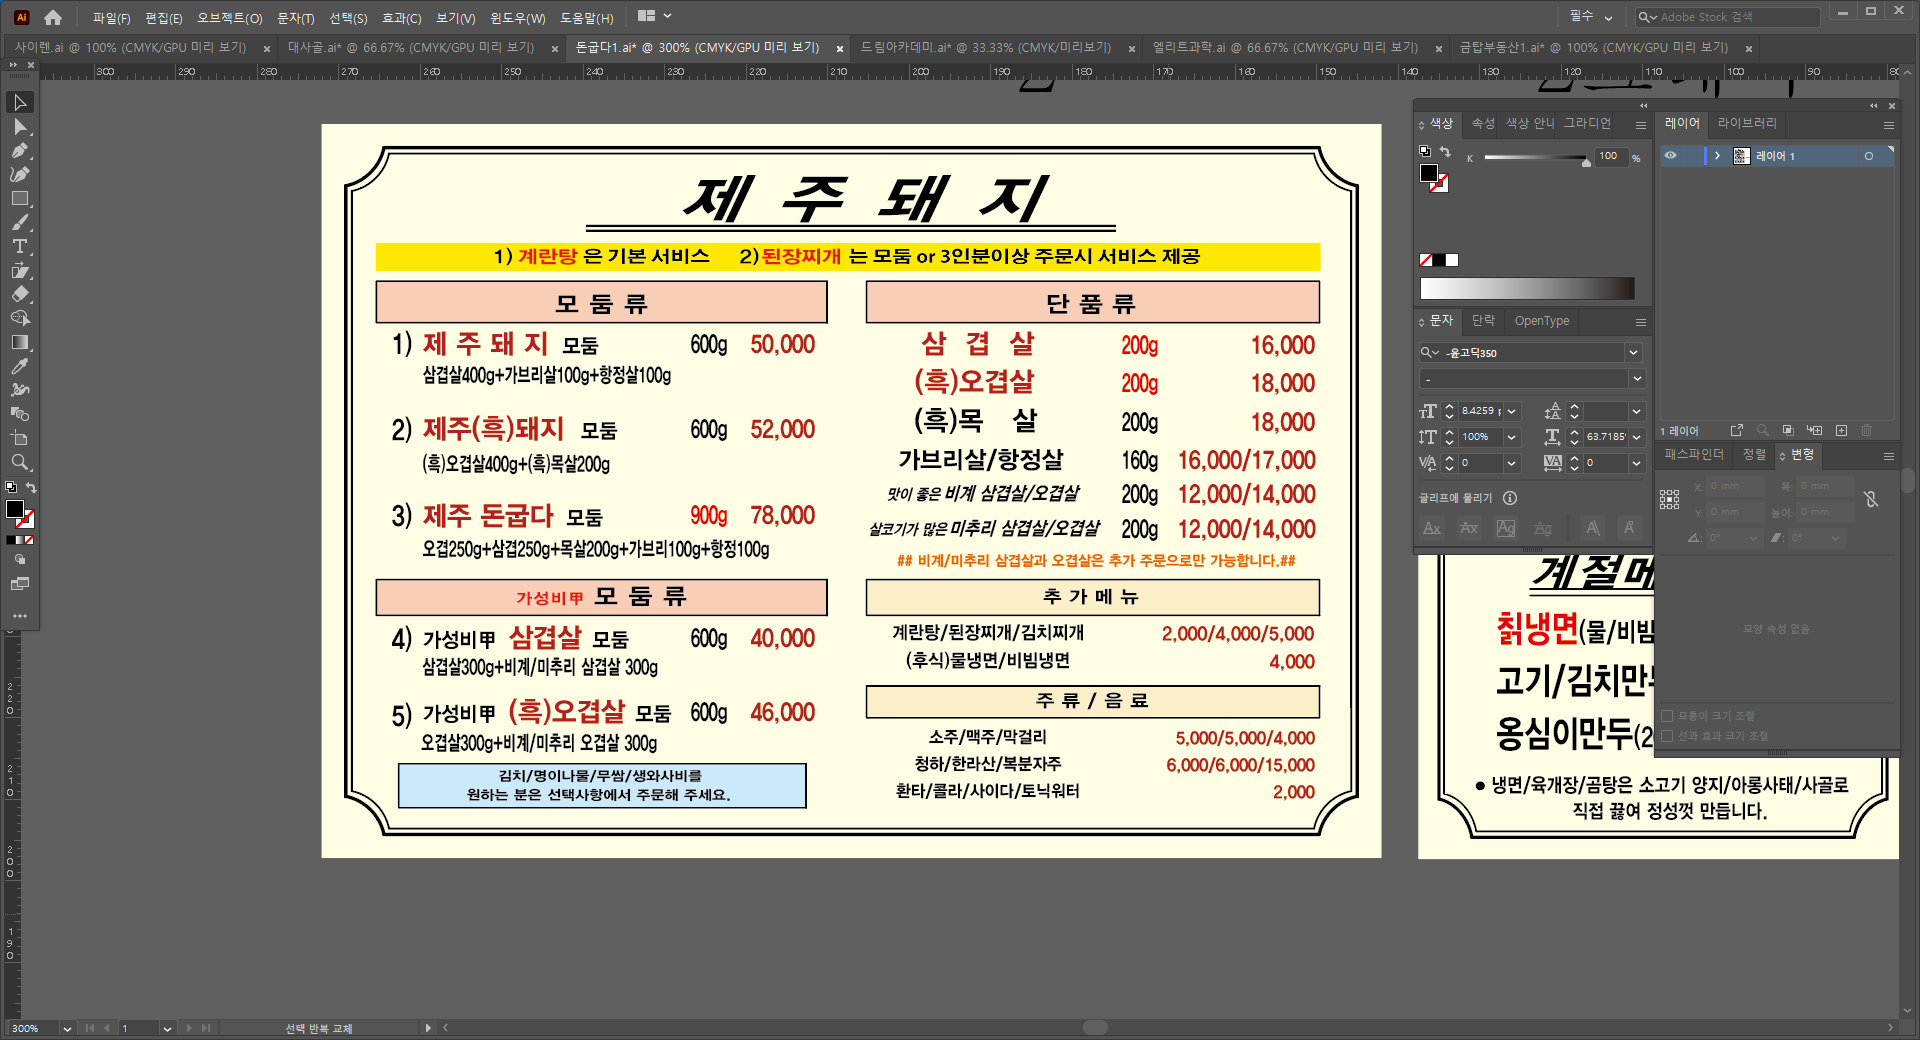Expand 레이어 1 sublayers
The image size is (1920, 1040).
(x=1717, y=156)
